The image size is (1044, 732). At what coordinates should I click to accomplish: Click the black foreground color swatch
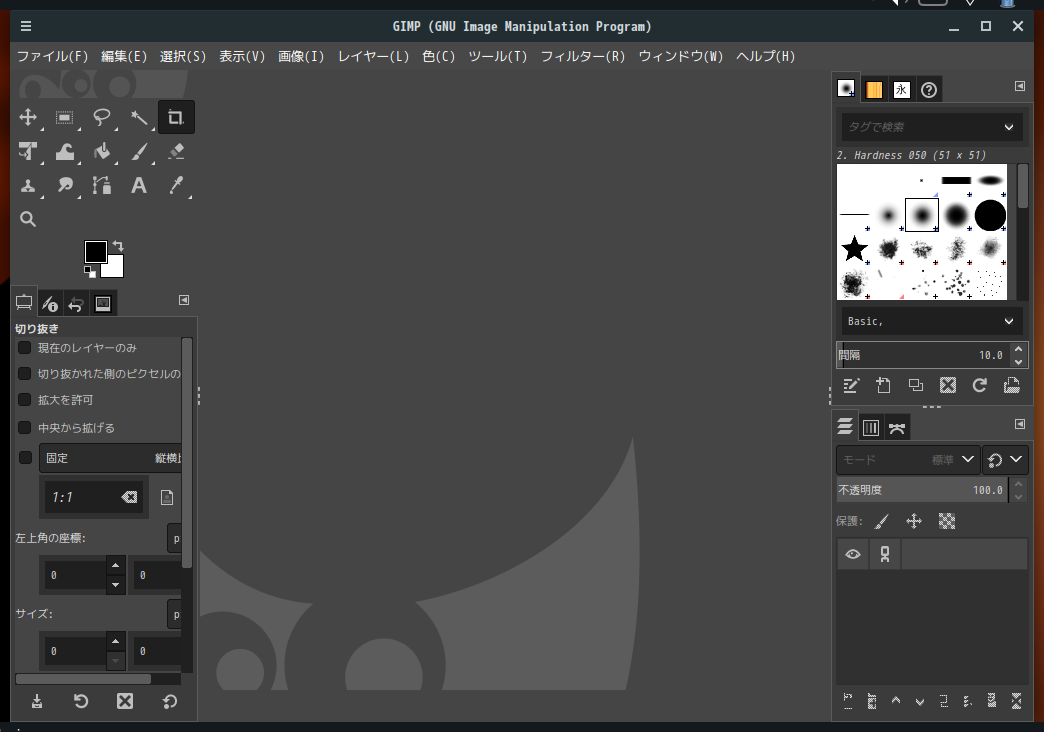[x=96, y=249]
